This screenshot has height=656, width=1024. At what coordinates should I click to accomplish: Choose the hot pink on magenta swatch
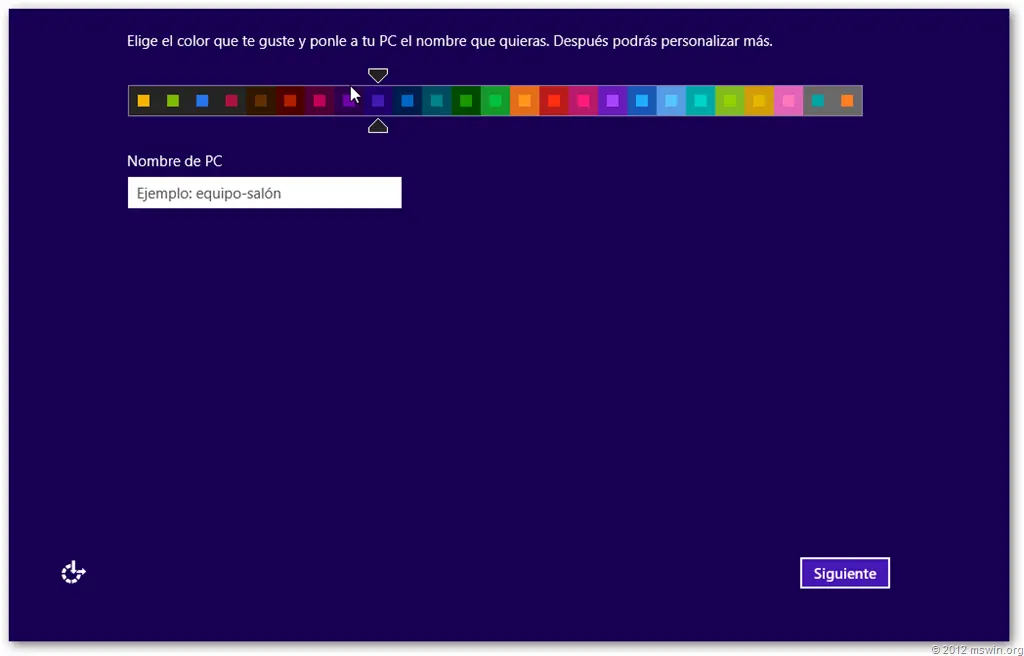(583, 101)
